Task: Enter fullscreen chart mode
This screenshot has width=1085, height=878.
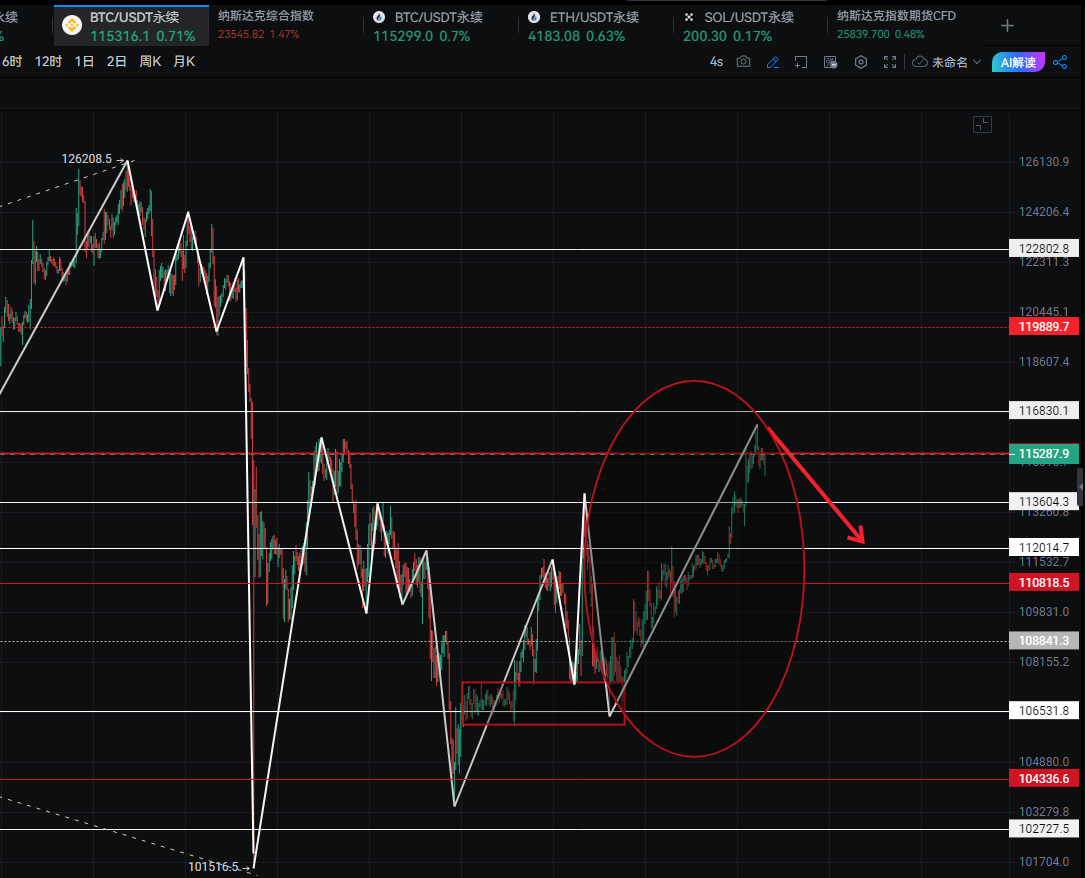Action: (890, 62)
